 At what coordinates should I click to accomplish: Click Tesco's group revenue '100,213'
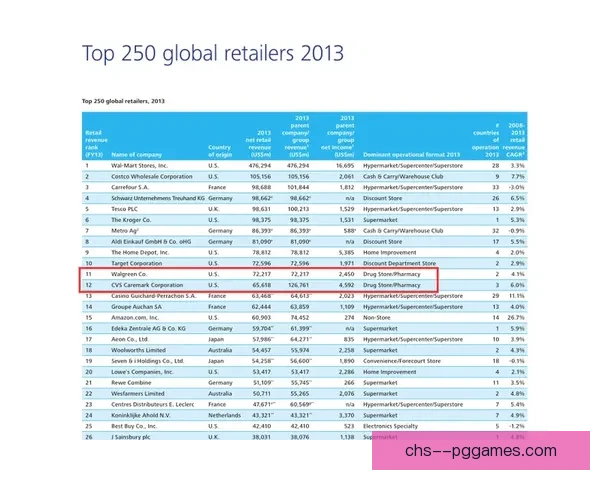click(x=298, y=209)
